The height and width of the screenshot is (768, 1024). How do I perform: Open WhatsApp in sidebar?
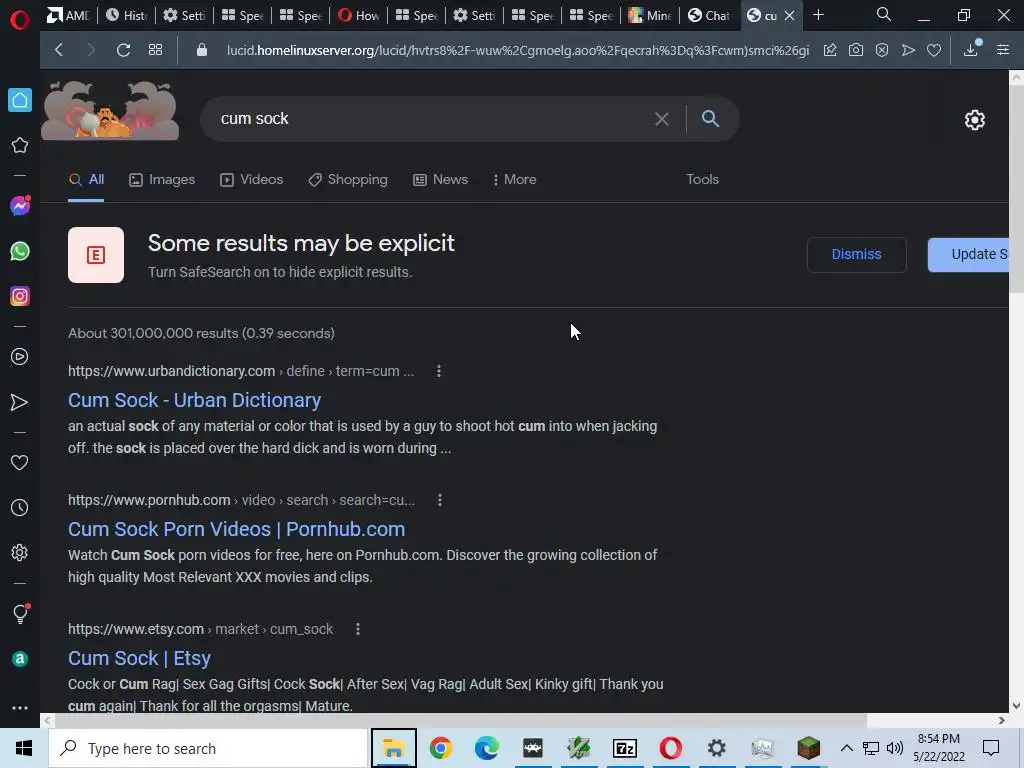coord(20,251)
